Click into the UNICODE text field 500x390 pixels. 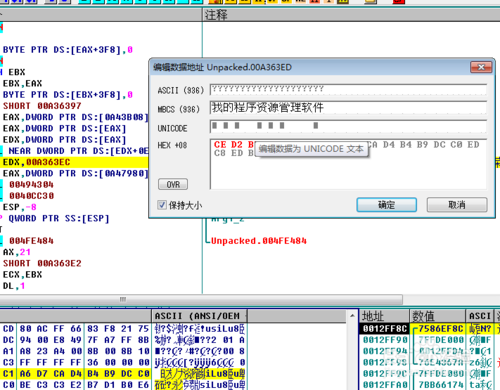pos(348,126)
